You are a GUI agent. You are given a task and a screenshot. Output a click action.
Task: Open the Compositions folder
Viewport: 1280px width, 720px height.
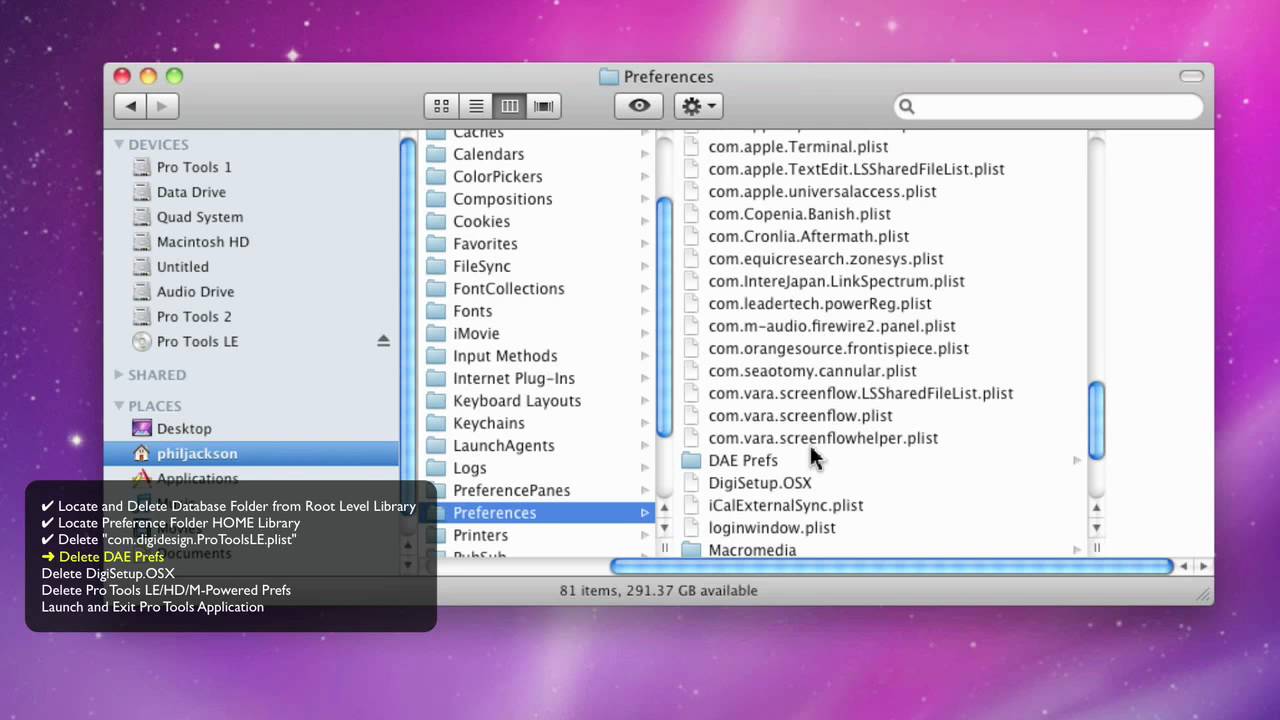tap(502, 199)
